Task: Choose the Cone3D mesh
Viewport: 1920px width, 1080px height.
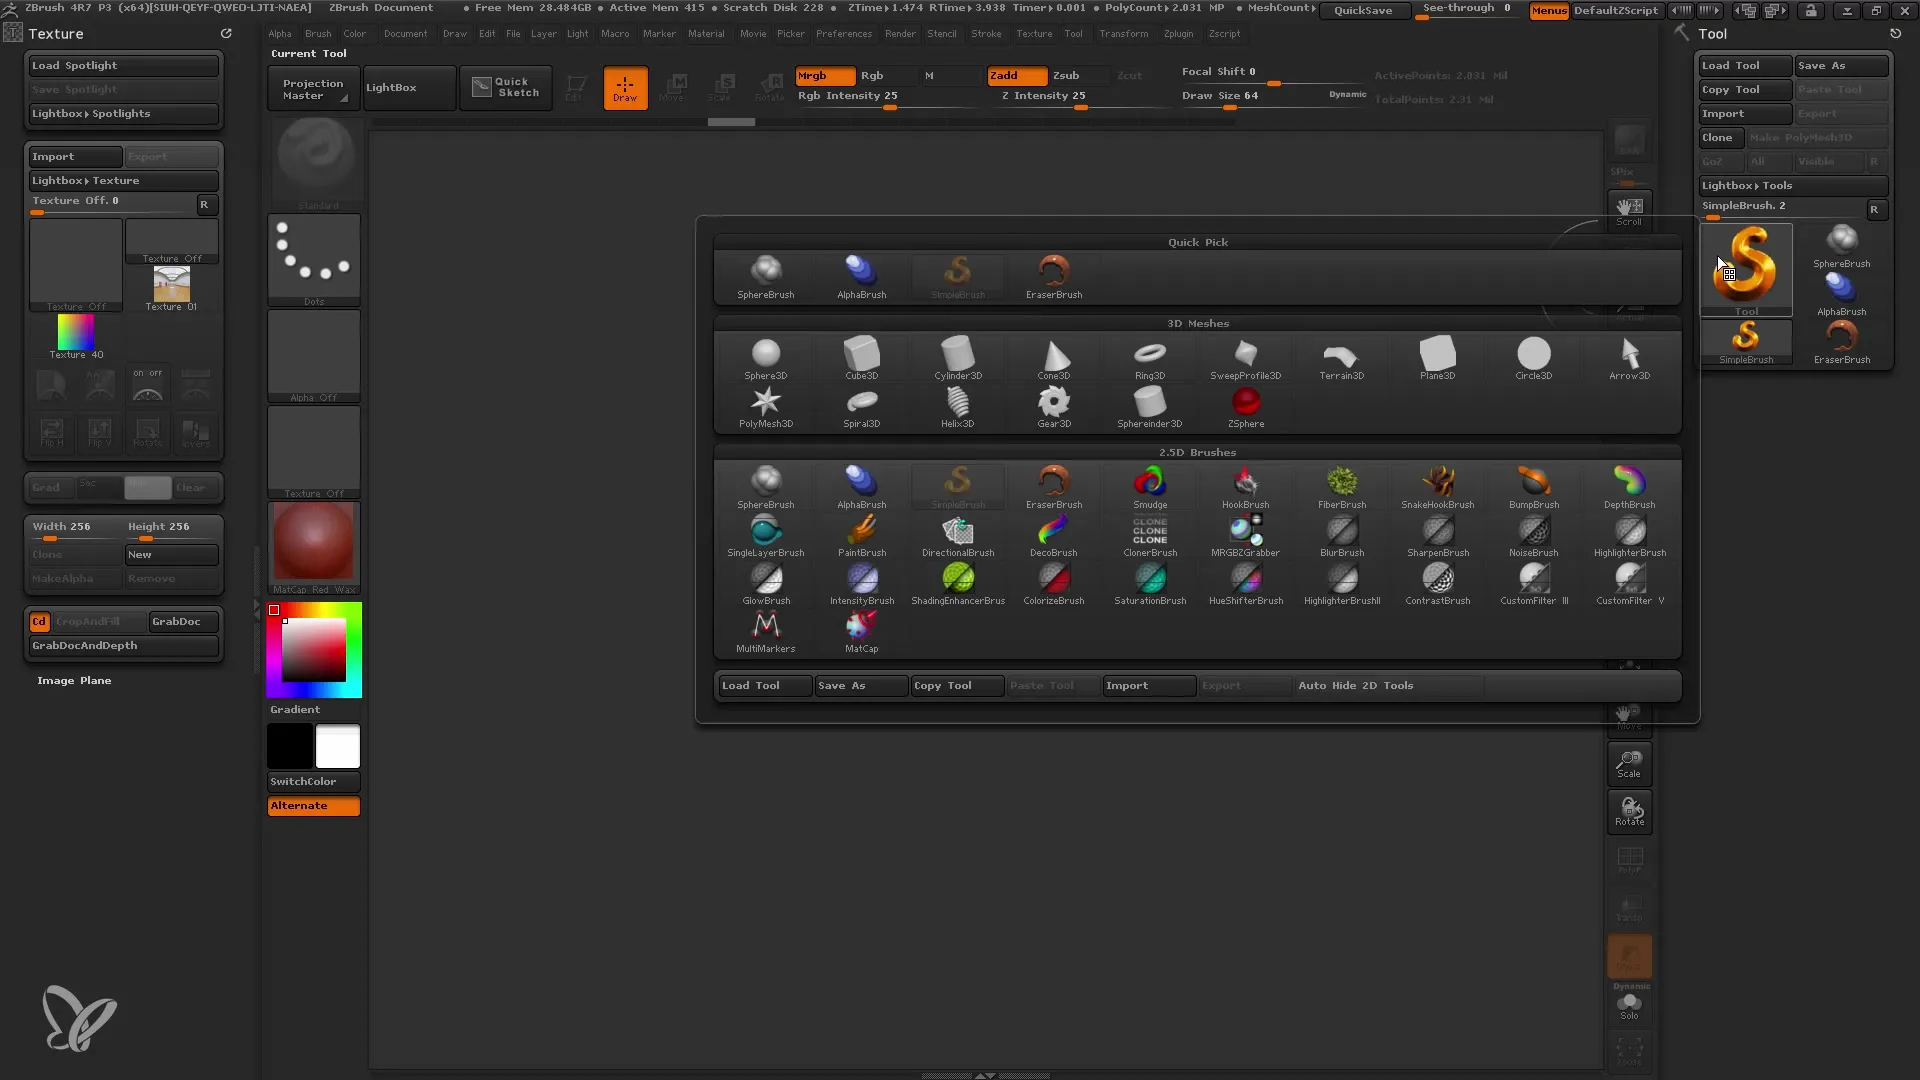Action: tap(1053, 359)
